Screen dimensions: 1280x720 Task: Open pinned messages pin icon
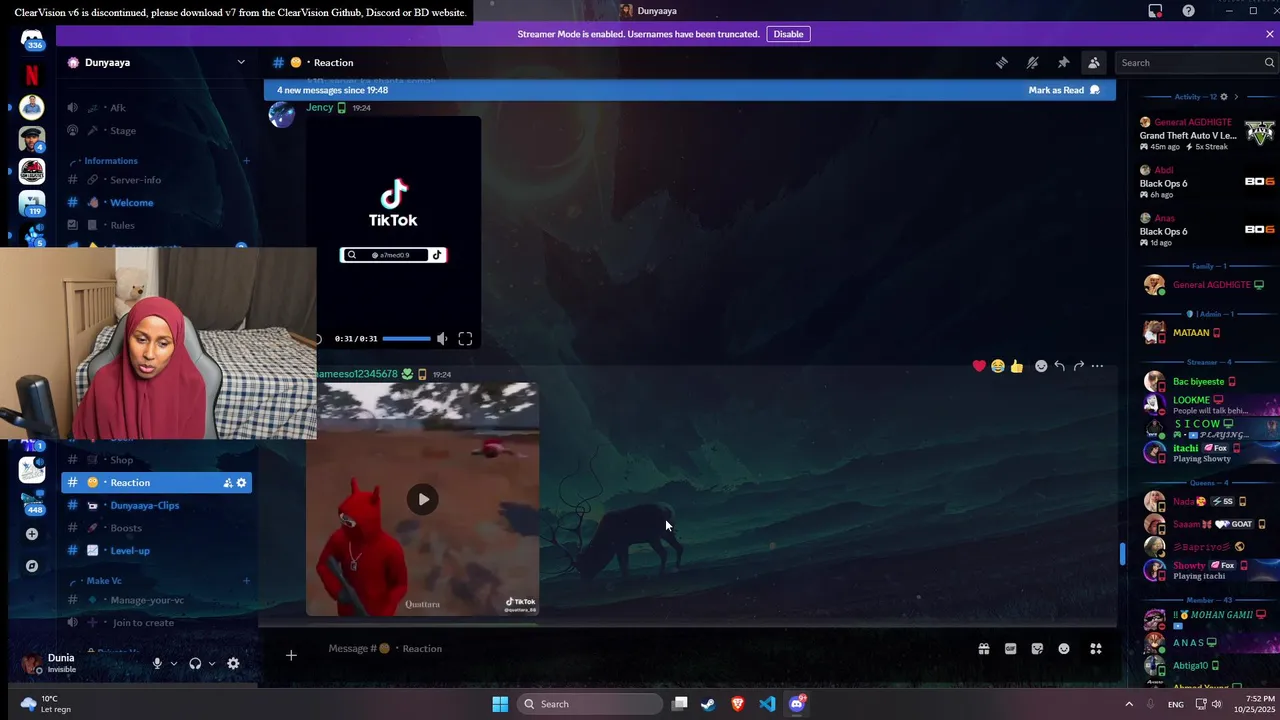tap(1063, 62)
